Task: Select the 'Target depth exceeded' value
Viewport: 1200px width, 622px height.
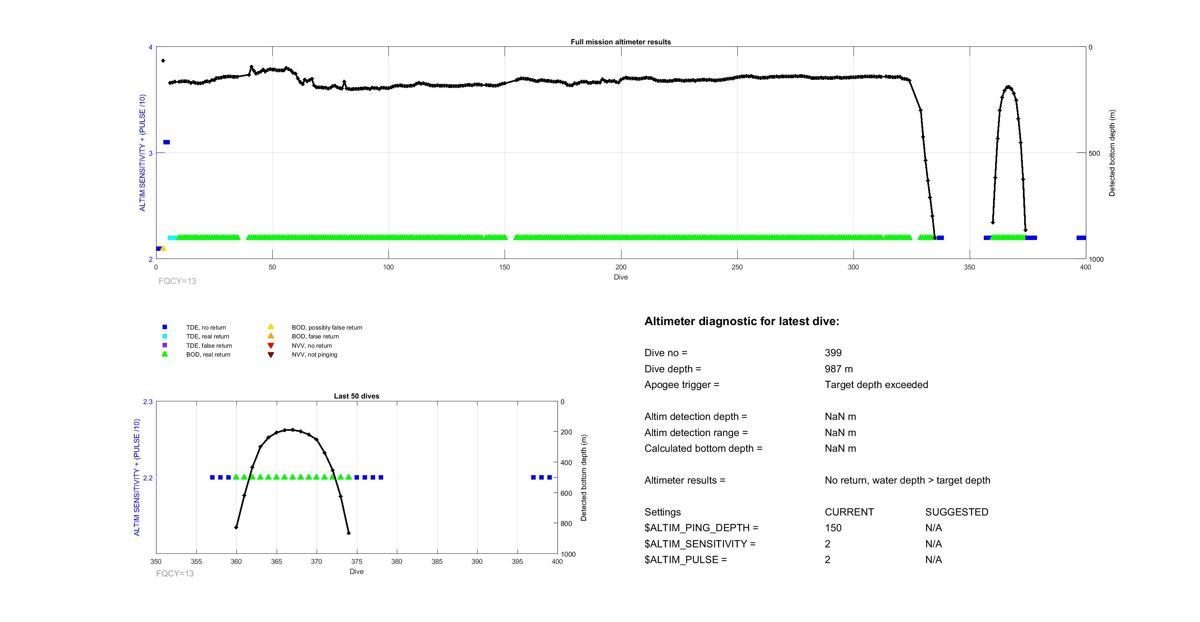Action: coord(877,385)
